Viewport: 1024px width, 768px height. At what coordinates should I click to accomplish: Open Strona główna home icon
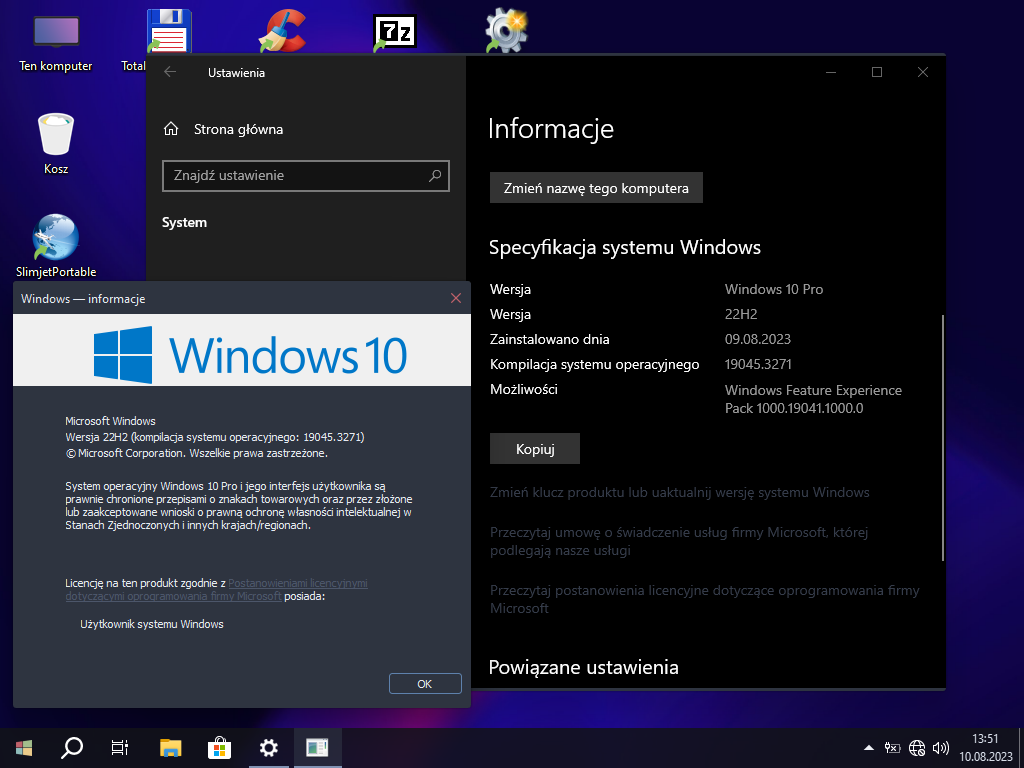coord(172,129)
